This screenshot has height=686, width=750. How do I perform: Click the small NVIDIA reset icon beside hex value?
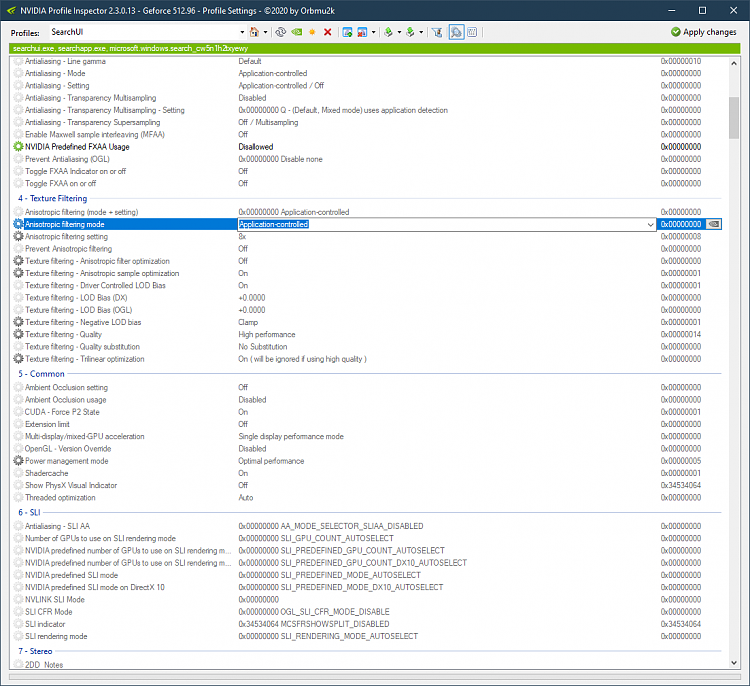coord(713,224)
